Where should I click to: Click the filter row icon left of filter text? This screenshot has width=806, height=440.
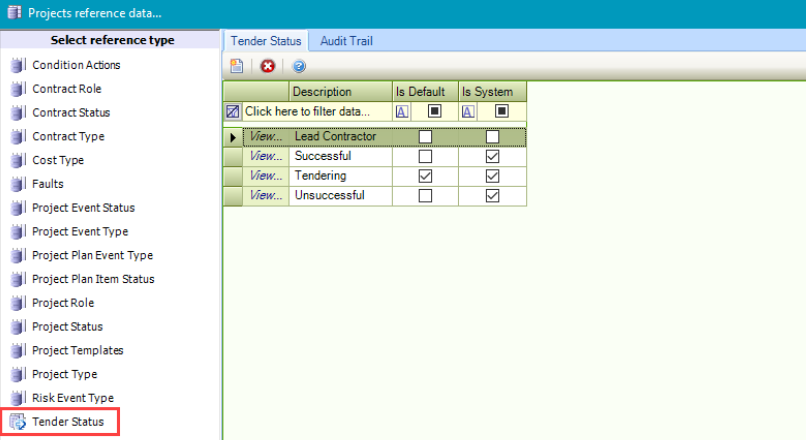tap(233, 111)
